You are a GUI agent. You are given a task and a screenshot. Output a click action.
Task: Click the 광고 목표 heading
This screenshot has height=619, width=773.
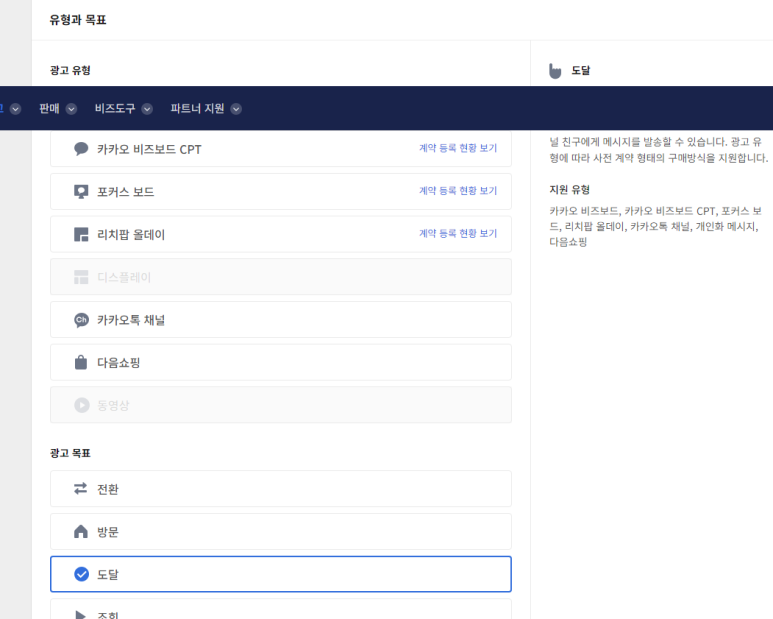[70, 453]
